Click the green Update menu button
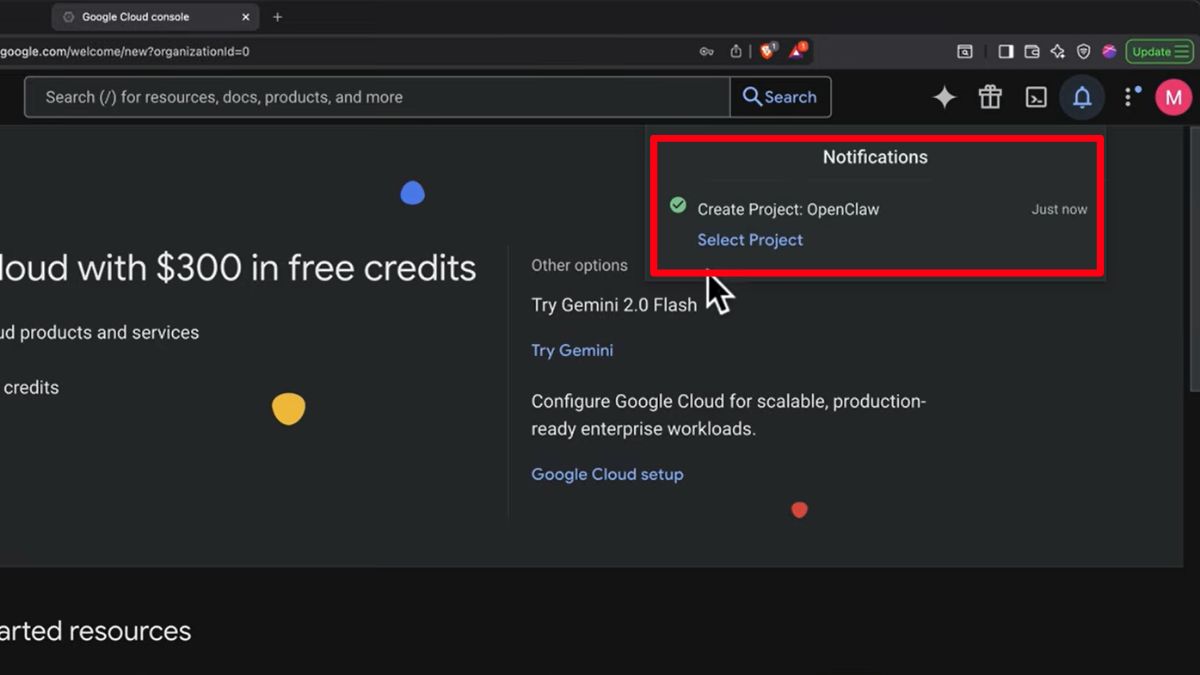The height and width of the screenshot is (675, 1200). (1159, 52)
